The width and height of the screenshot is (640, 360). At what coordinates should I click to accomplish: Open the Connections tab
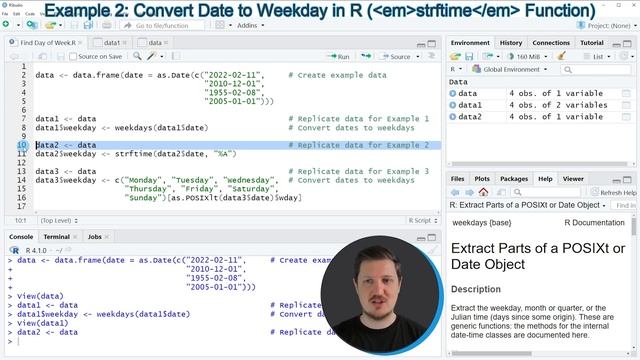pos(551,43)
